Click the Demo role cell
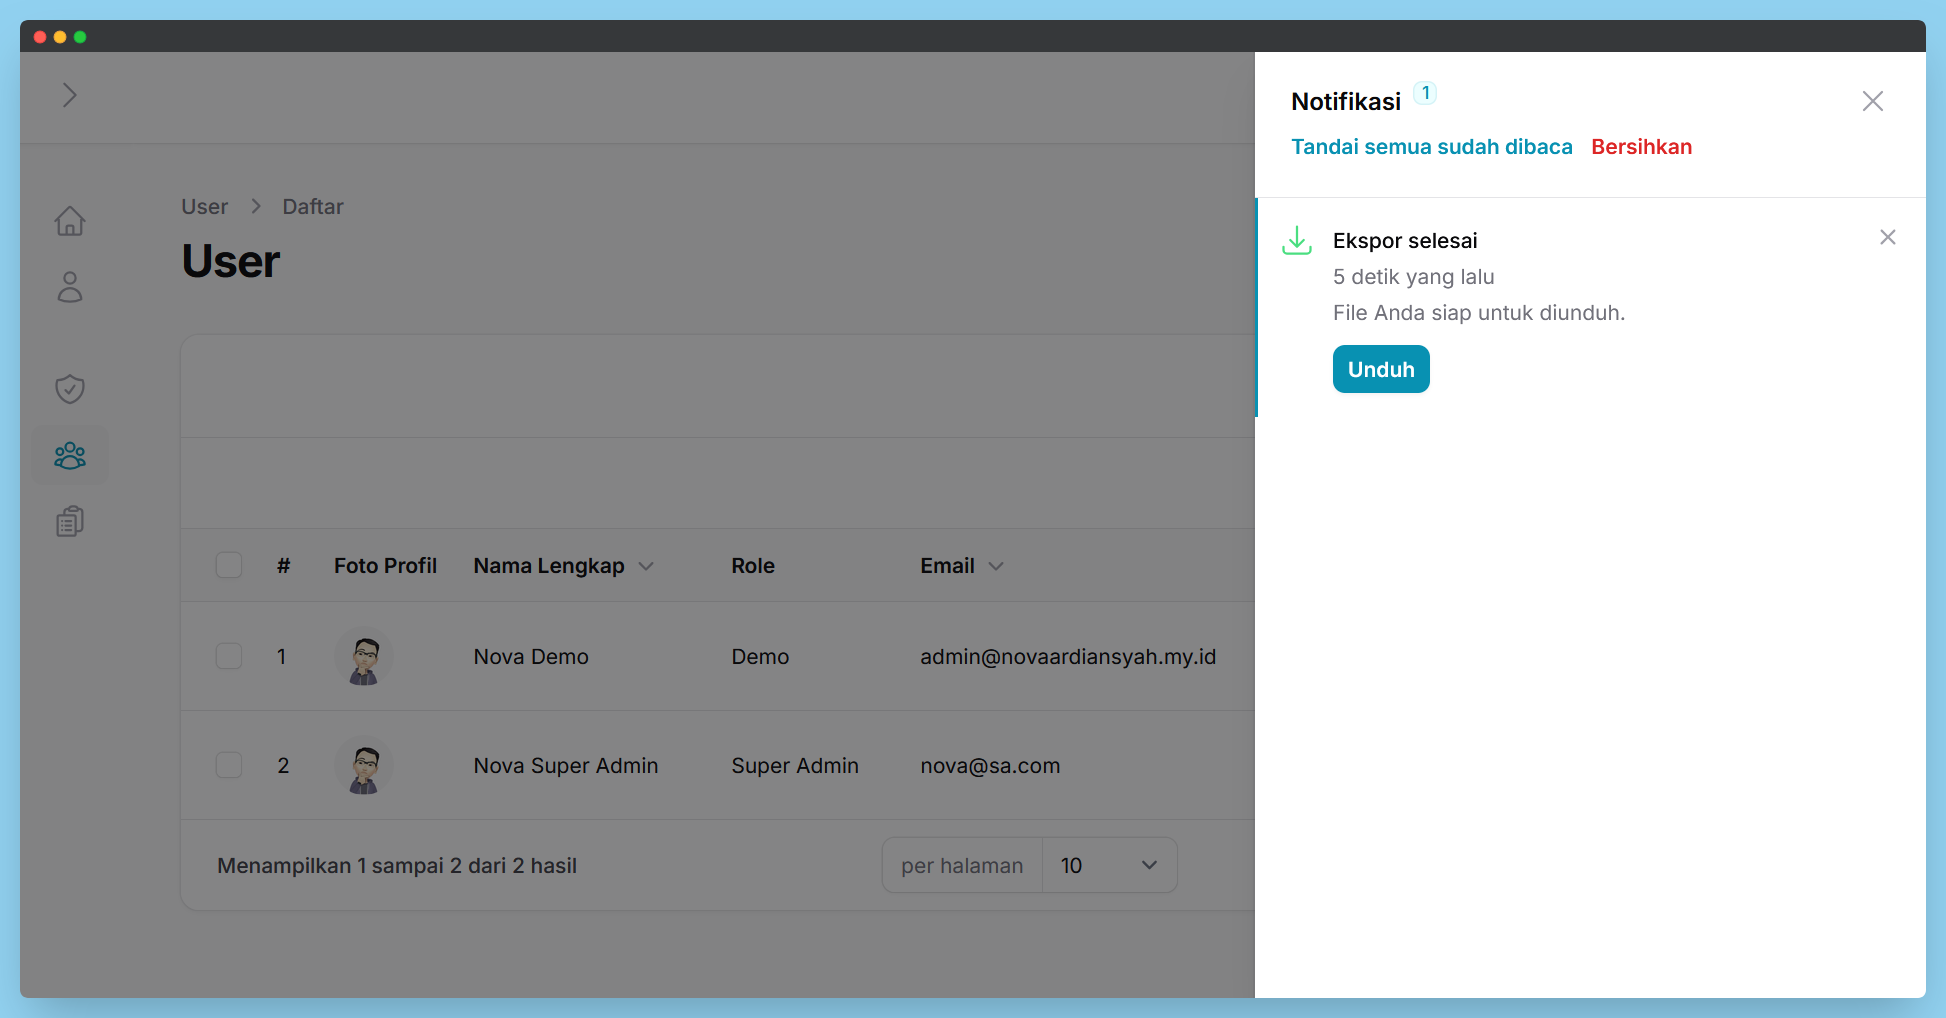The height and width of the screenshot is (1018, 1946). coord(760,657)
